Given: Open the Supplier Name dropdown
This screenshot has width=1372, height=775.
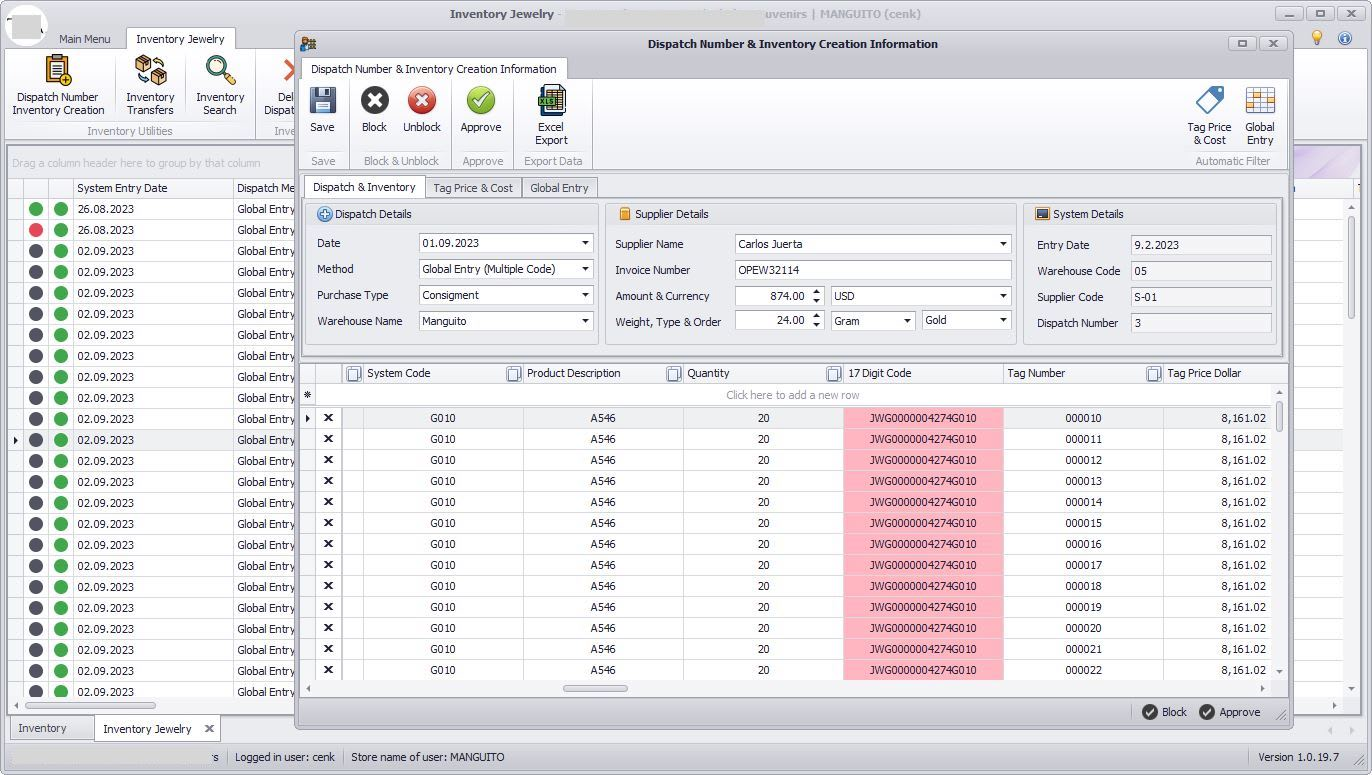Looking at the screenshot, I should [x=1003, y=244].
